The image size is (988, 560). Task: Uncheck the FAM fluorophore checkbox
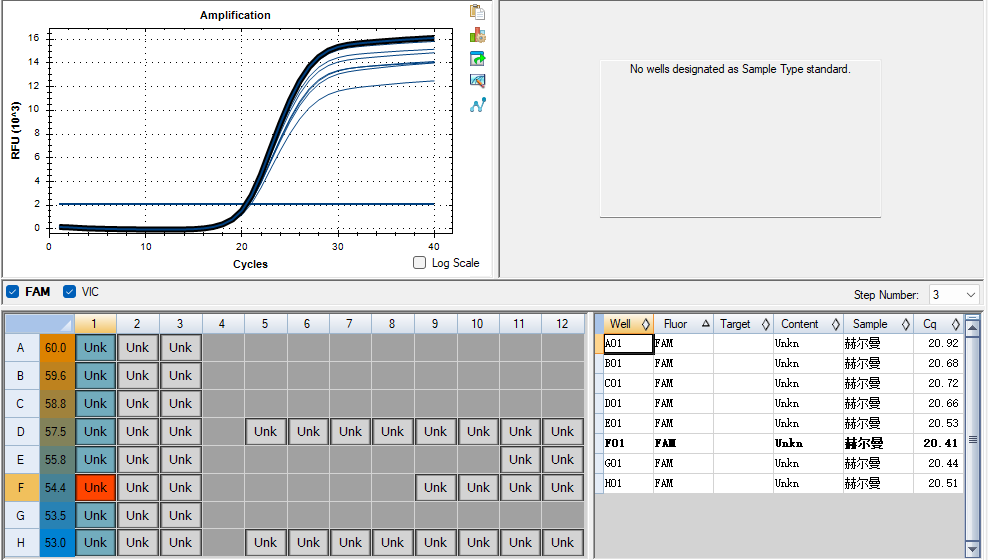tap(13, 292)
